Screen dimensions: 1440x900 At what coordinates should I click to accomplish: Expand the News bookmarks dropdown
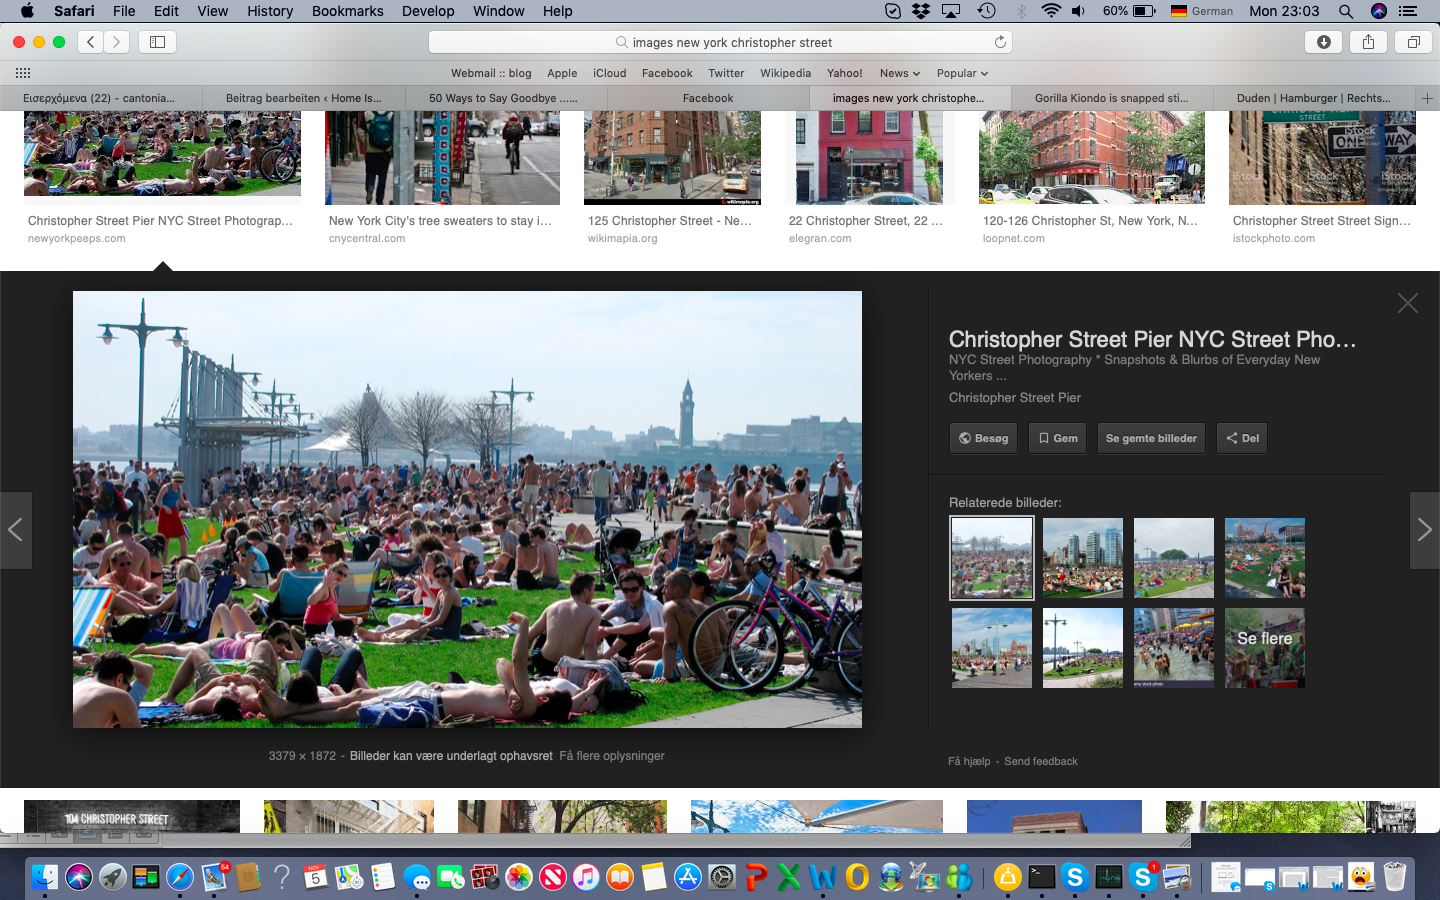(x=899, y=73)
